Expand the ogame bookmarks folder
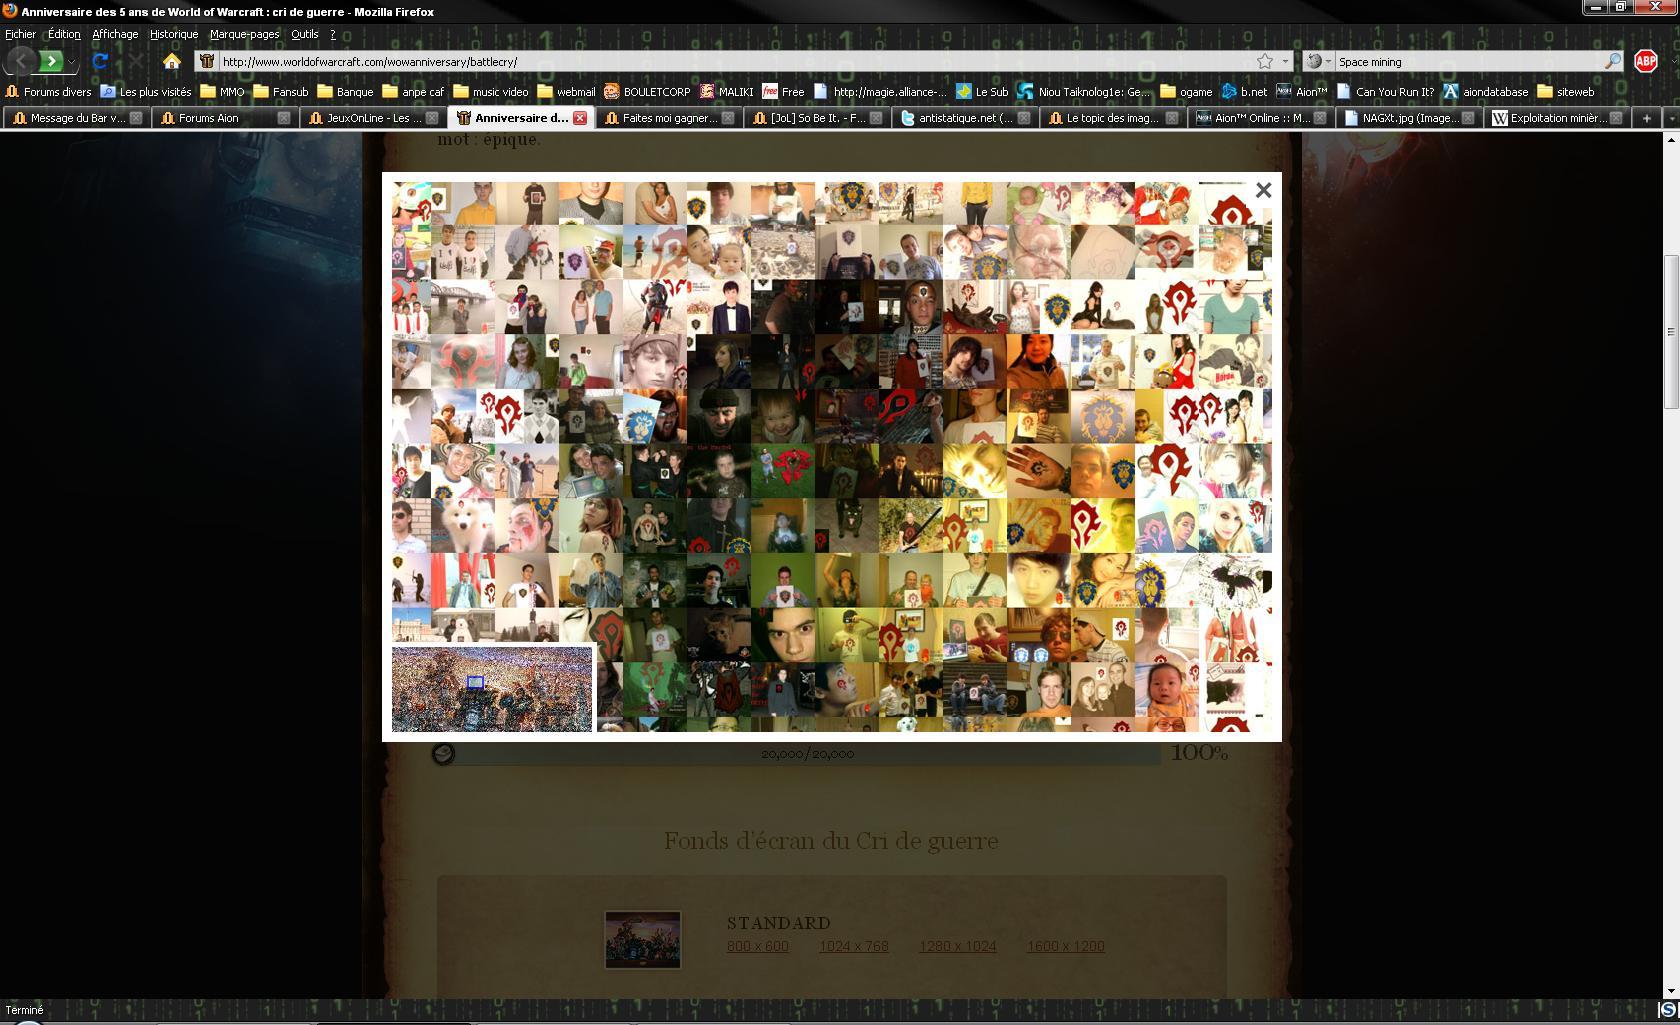This screenshot has width=1680, height=1025. 1186,92
